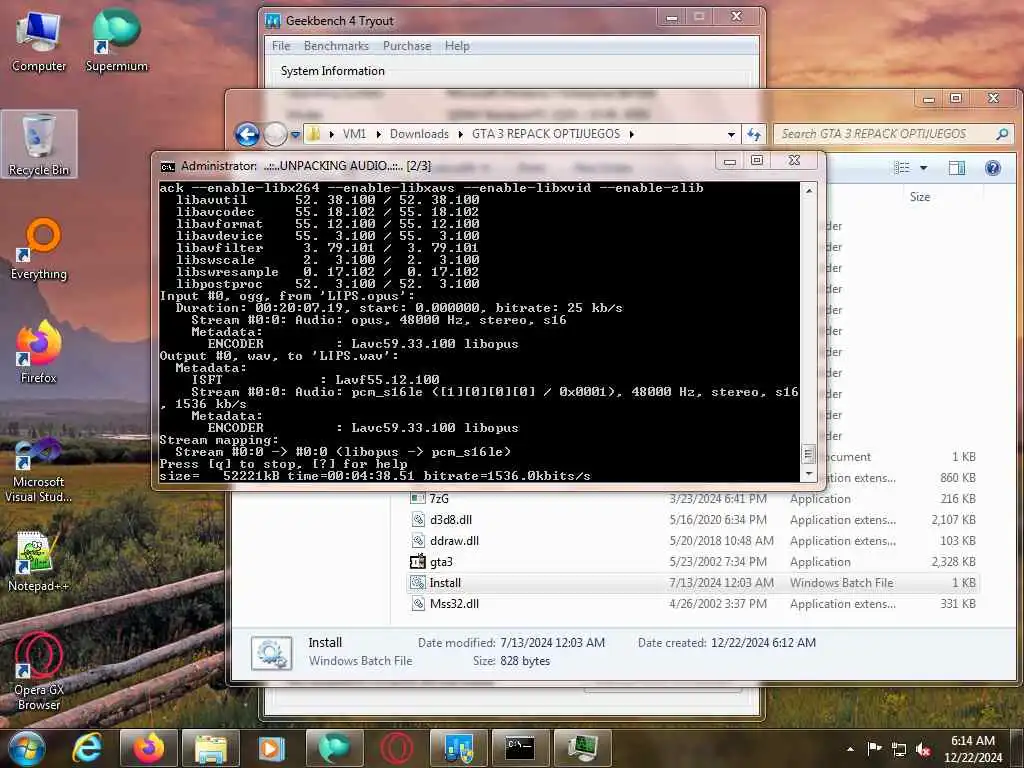Image resolution: width=1024 pixels, height=768 pixels.
Task: Open the Opera GX Browser desktop shortcut
Action: [39, 671]
